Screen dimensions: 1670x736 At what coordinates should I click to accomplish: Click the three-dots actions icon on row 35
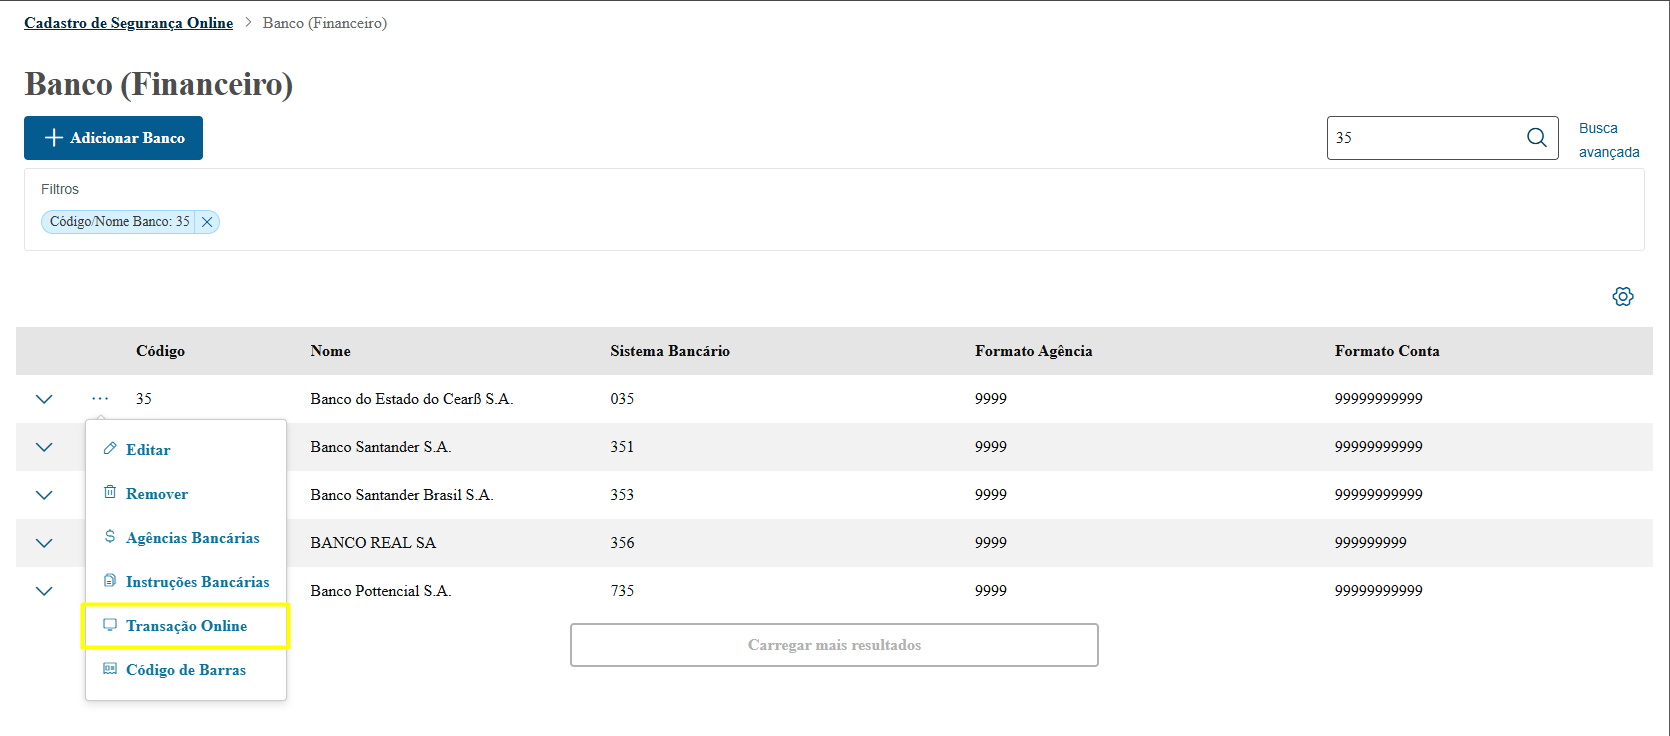[x=100, y=399]
